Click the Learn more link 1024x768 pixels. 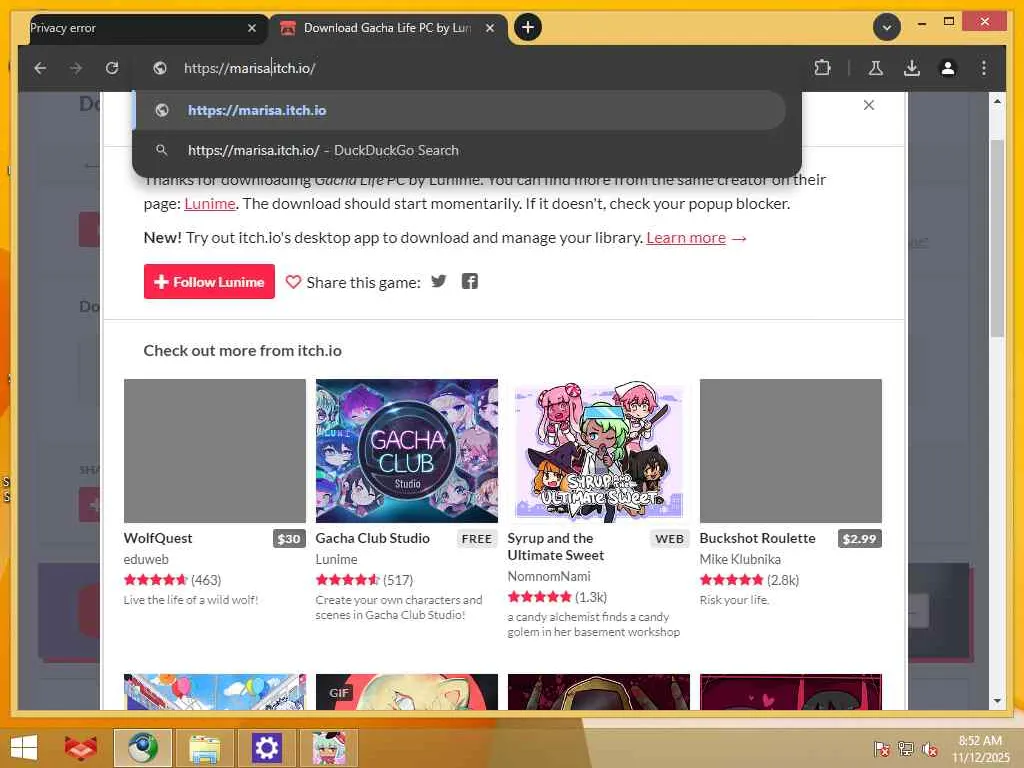[686, 238]
